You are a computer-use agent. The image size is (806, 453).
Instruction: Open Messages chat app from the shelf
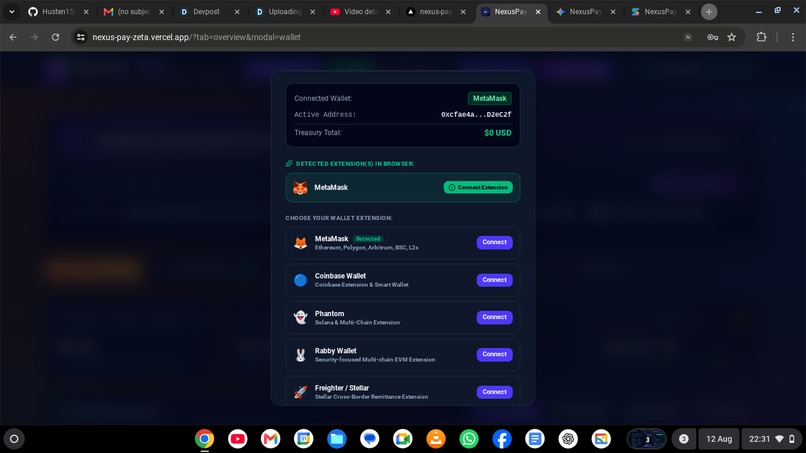coord(370,439)
